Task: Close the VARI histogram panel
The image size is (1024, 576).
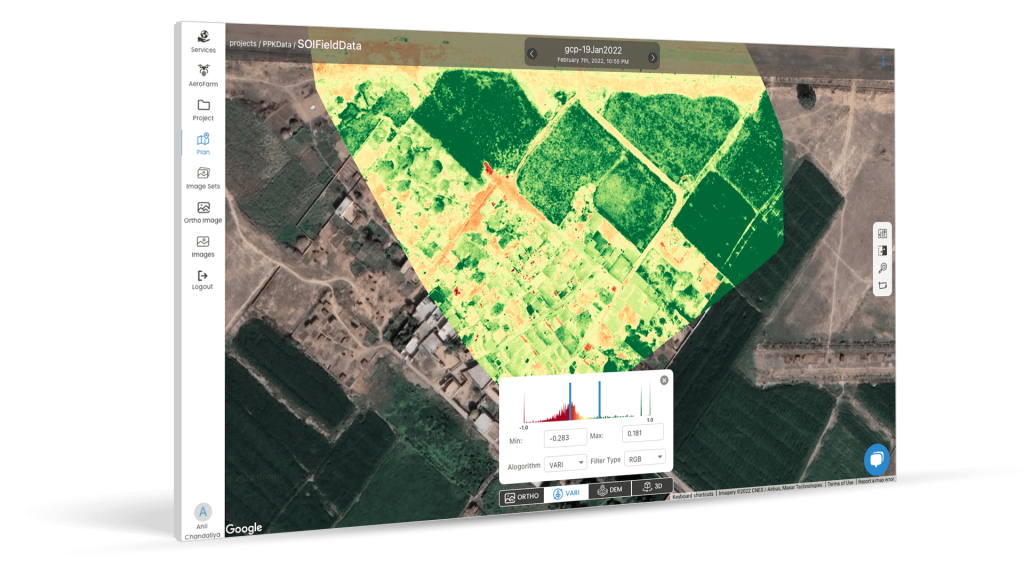Action: 664,380
